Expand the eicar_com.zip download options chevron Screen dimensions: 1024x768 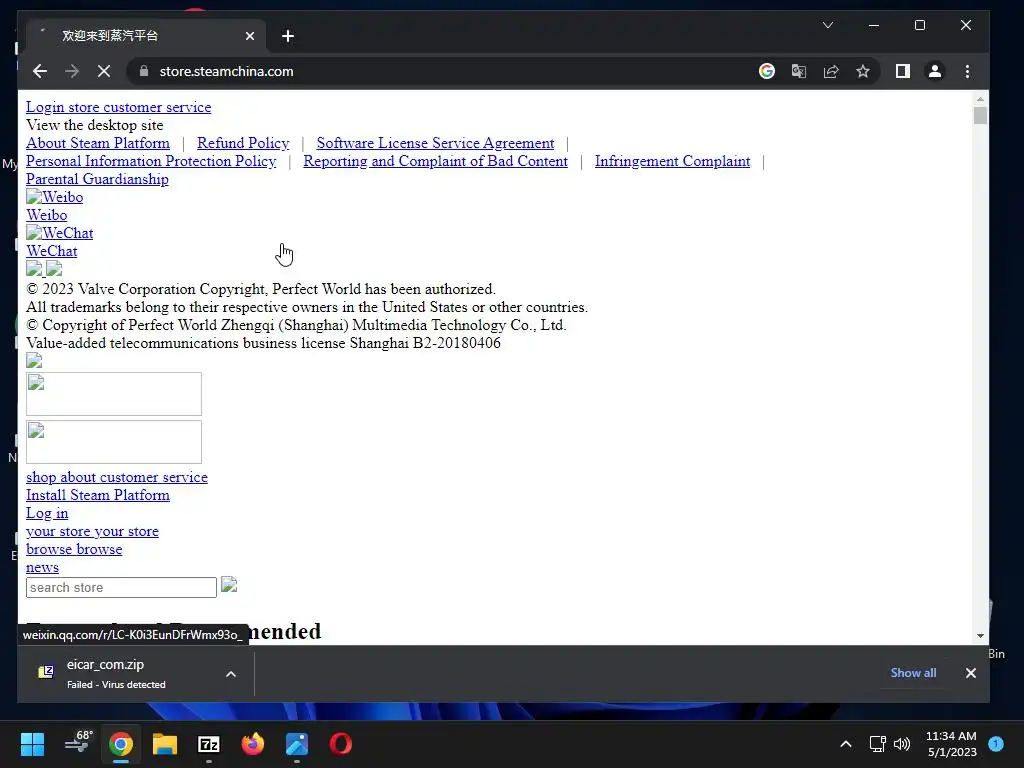[x=231, y=673]
